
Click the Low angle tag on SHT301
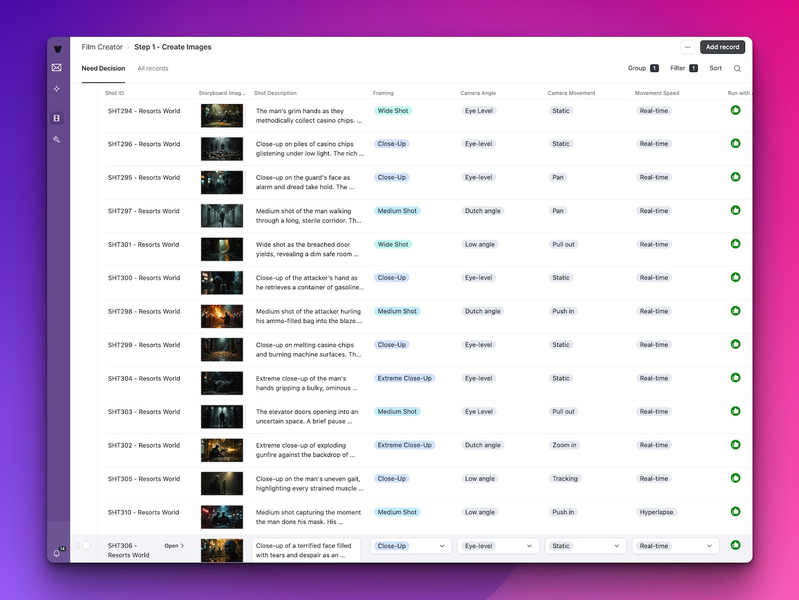[x=480, y=244]
